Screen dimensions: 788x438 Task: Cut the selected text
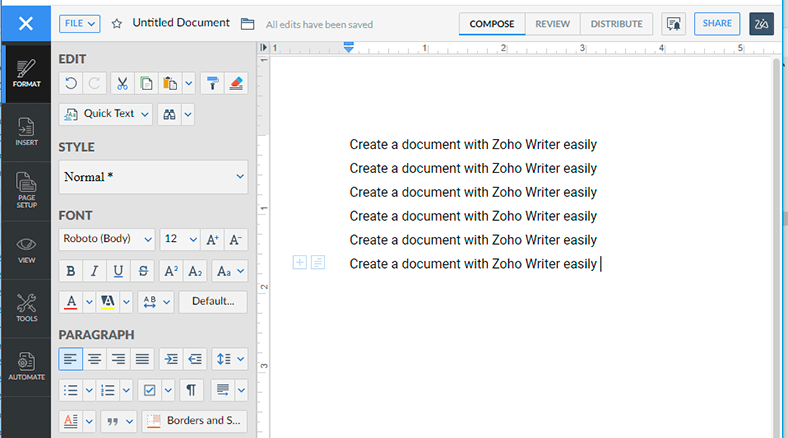tap(122, 83)
